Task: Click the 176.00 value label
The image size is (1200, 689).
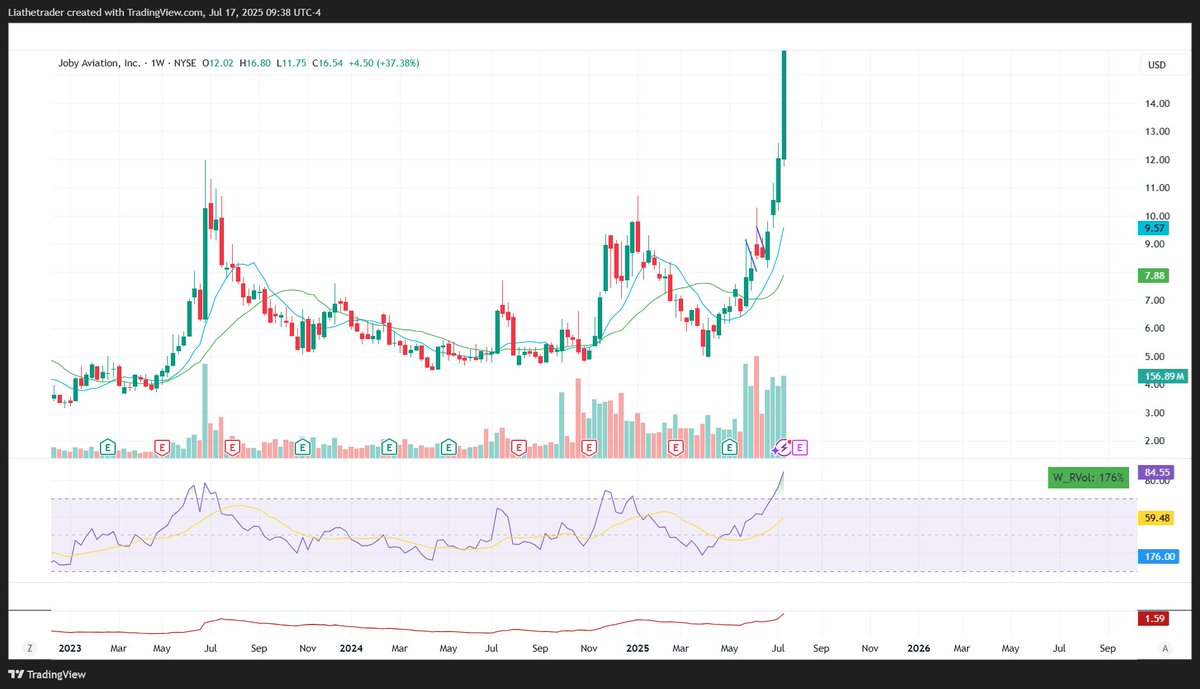Action: pos(1159,556)
